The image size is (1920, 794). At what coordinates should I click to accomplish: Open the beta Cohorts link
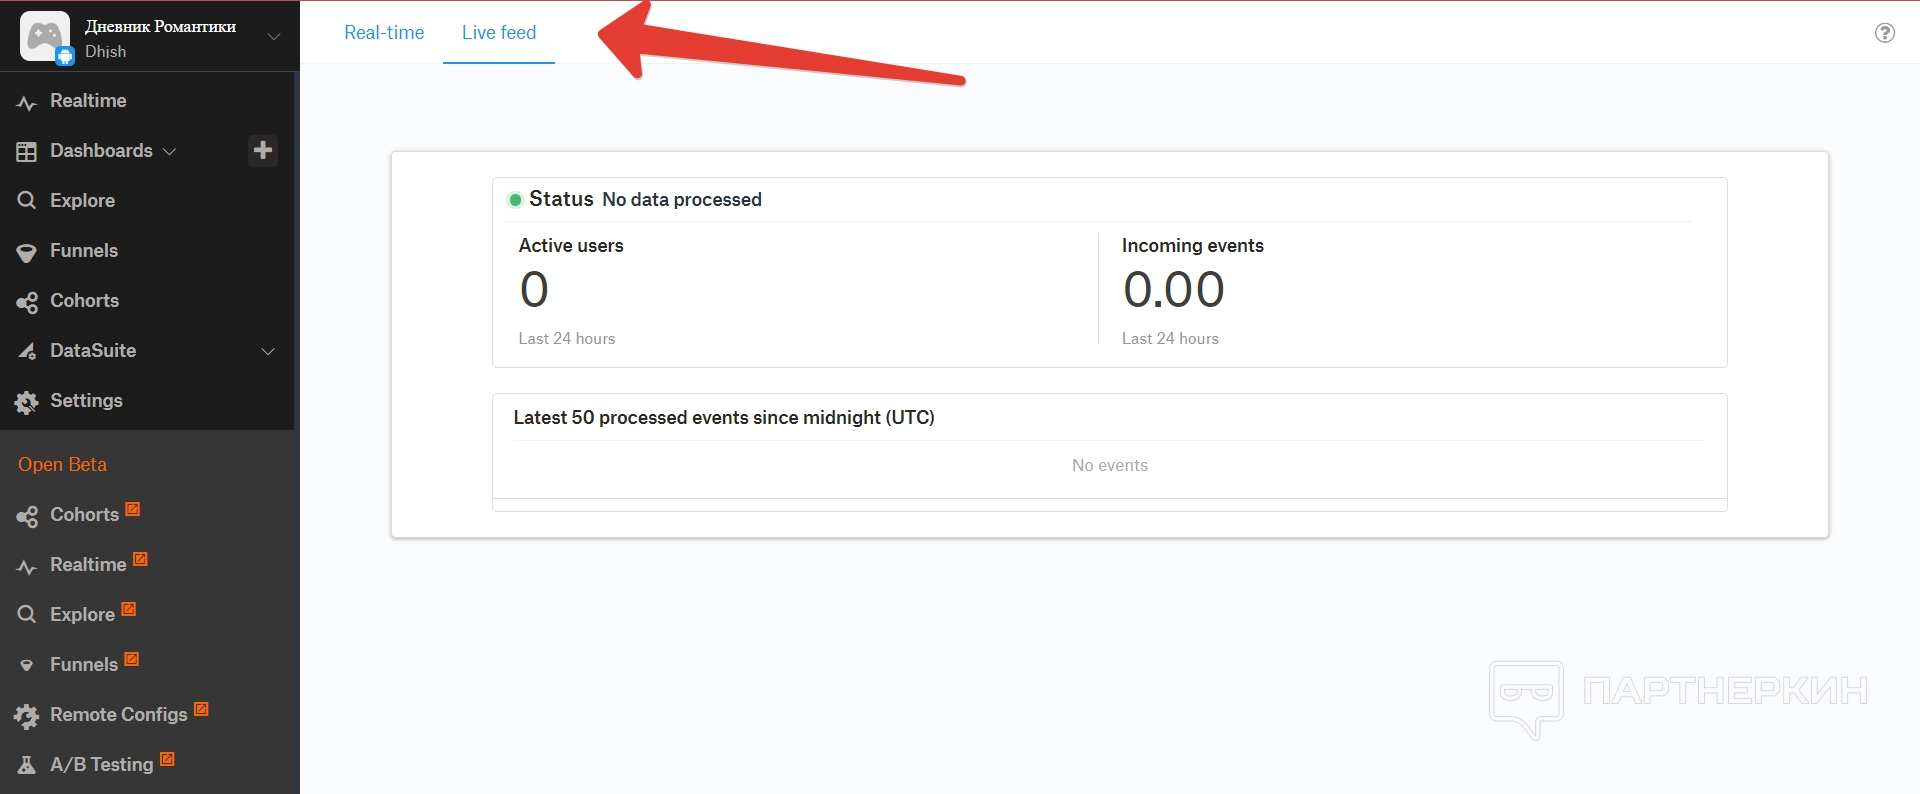85,514
